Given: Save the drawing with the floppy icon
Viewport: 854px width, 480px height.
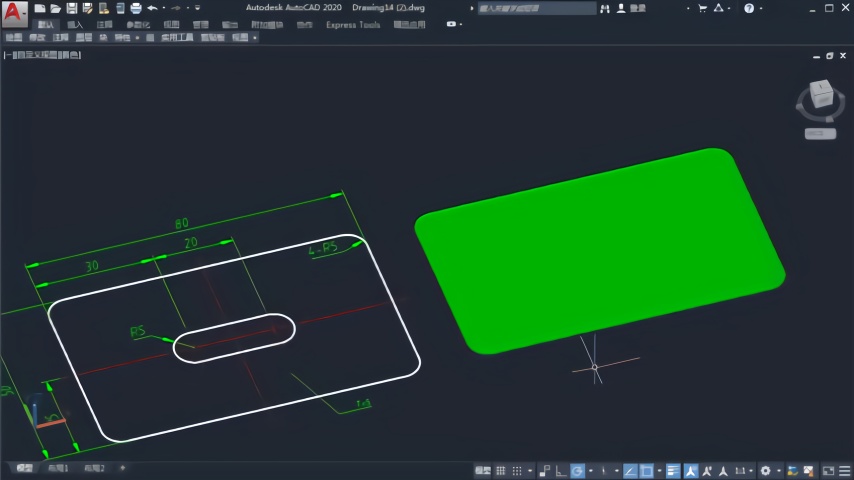Looking at the screenshot, I should click(71, 8).
